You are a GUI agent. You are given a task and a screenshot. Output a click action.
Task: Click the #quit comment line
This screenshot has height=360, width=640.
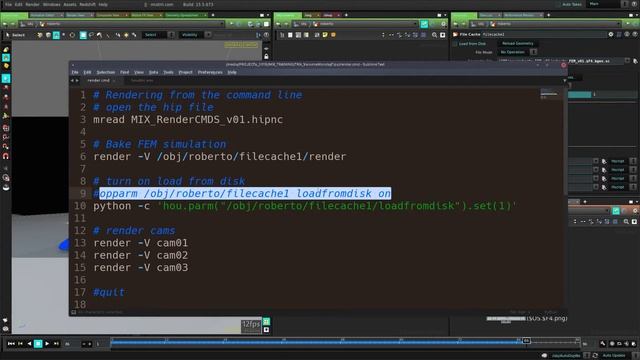[109, 292]
